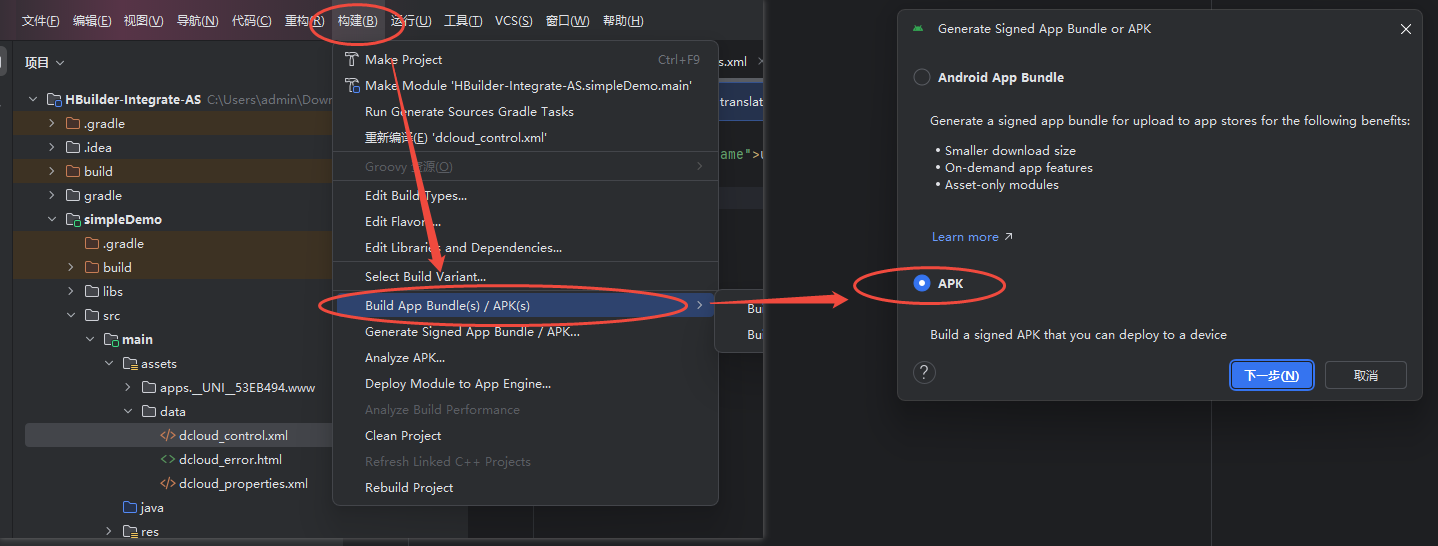
Task: Open the 构建(B) menu
Action: (357, 21)
